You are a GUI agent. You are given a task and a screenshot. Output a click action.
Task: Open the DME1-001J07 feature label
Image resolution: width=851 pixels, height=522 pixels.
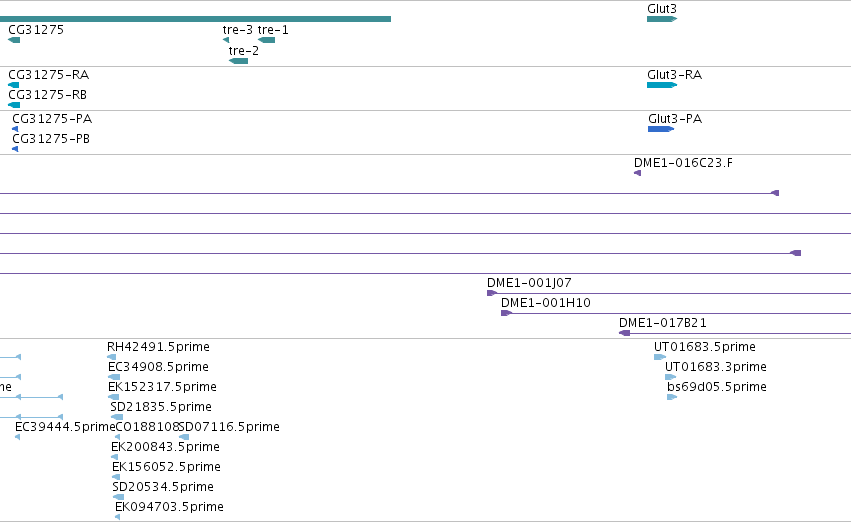pos(529,283)
